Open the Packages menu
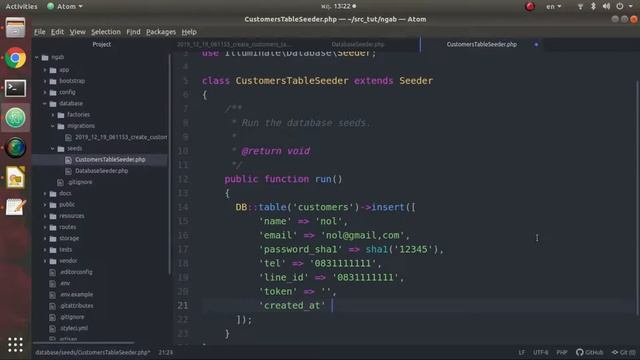640x360 pixels. [x=161, y=32]
